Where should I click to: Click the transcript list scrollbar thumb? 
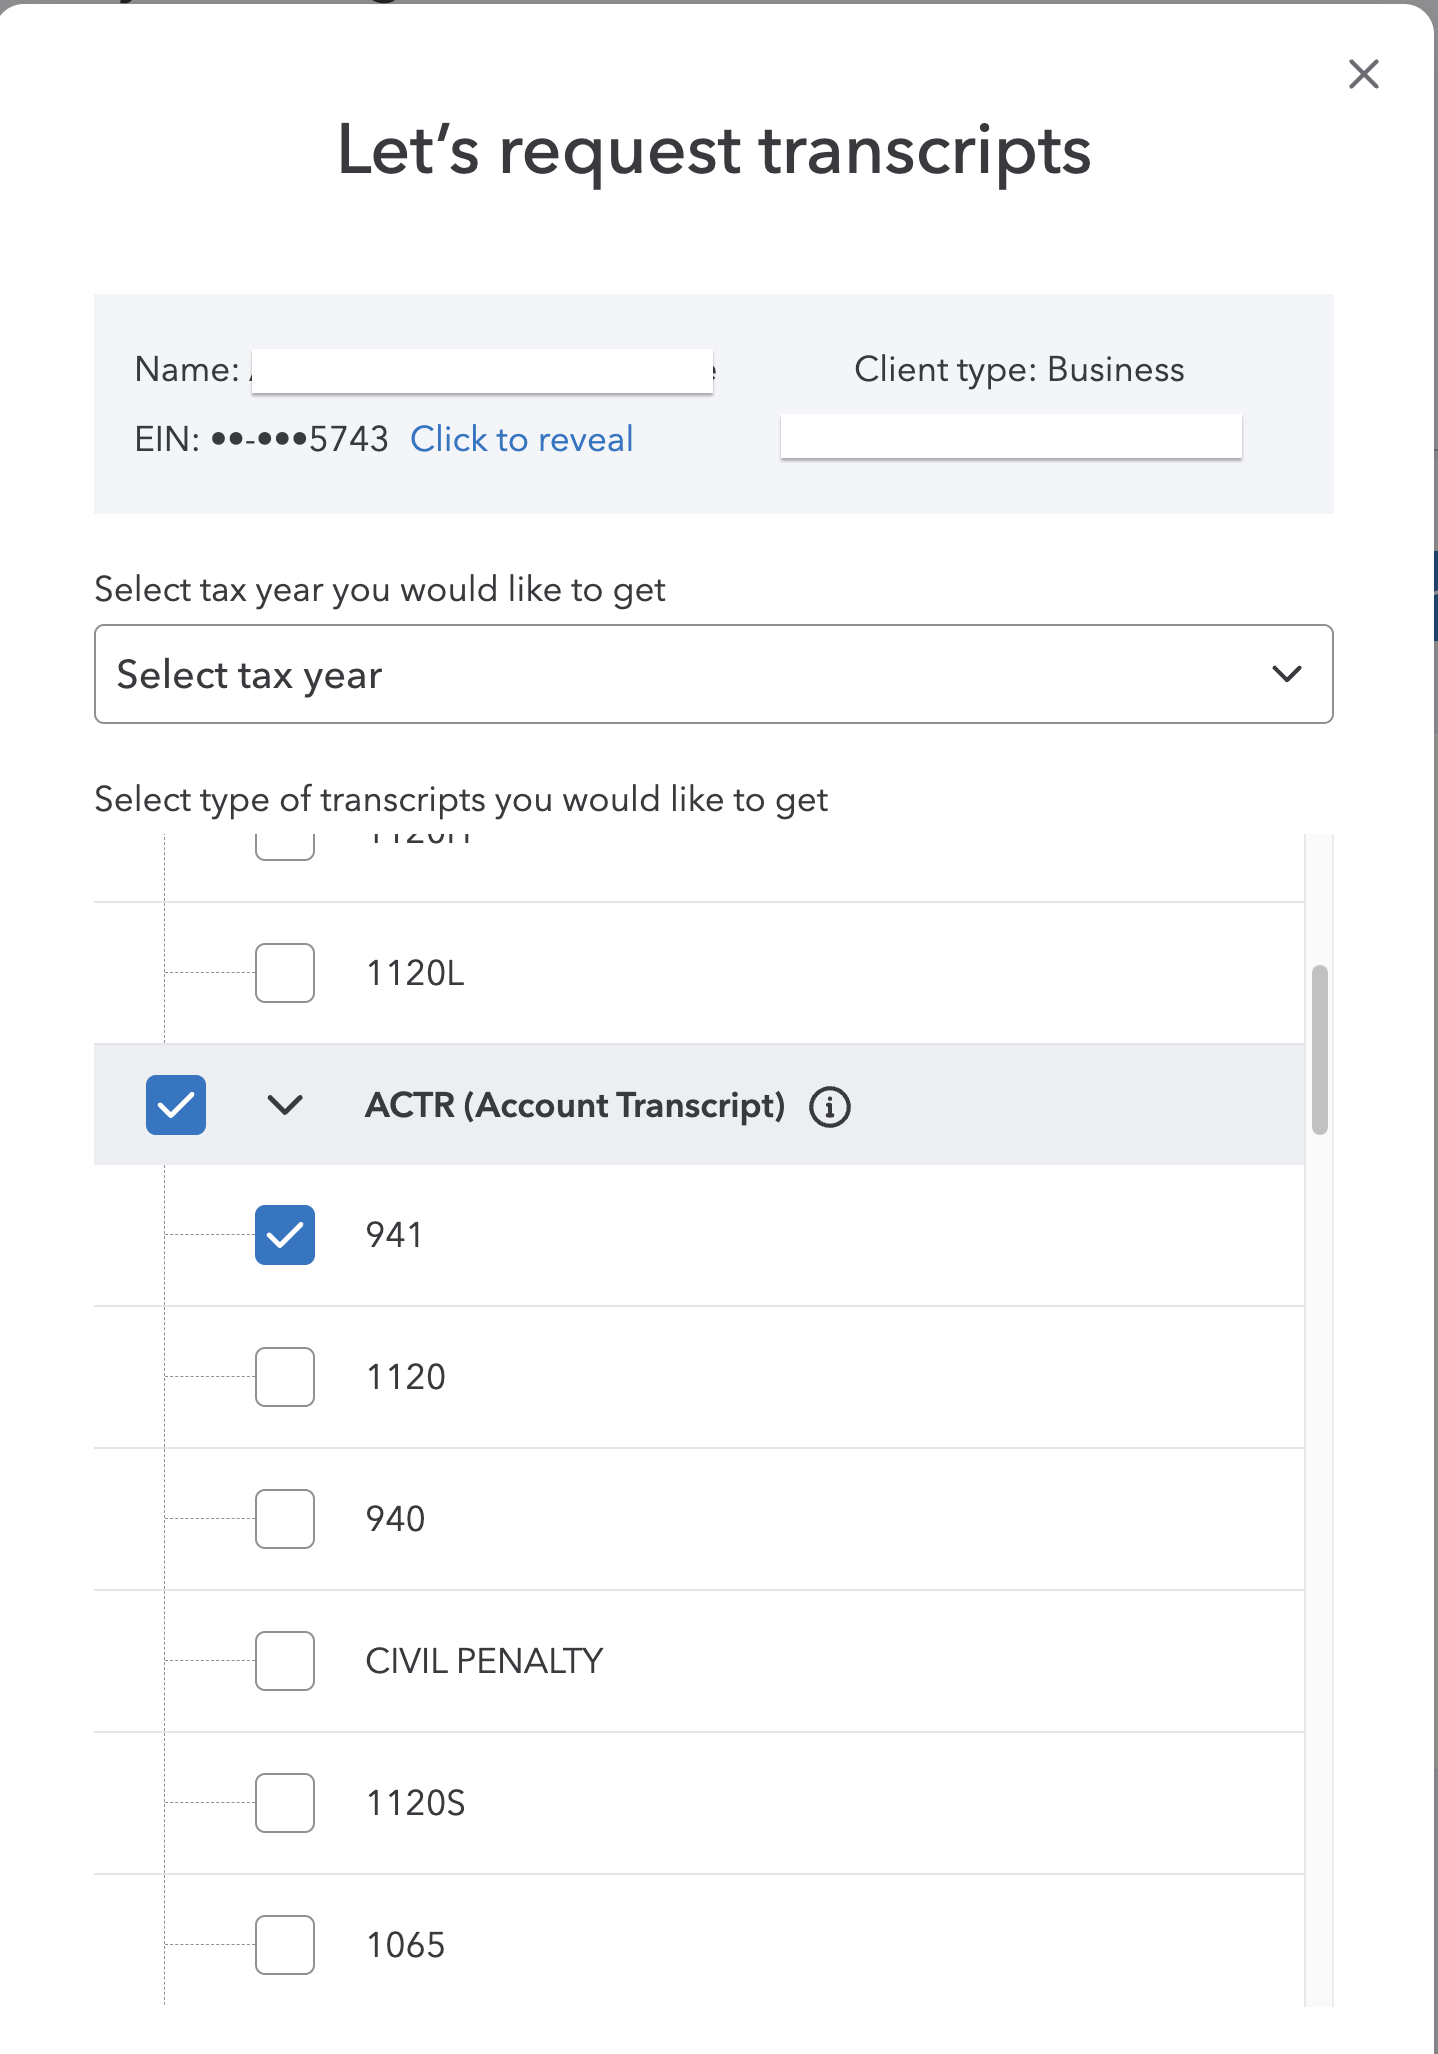click(x=1320, y=1049)
